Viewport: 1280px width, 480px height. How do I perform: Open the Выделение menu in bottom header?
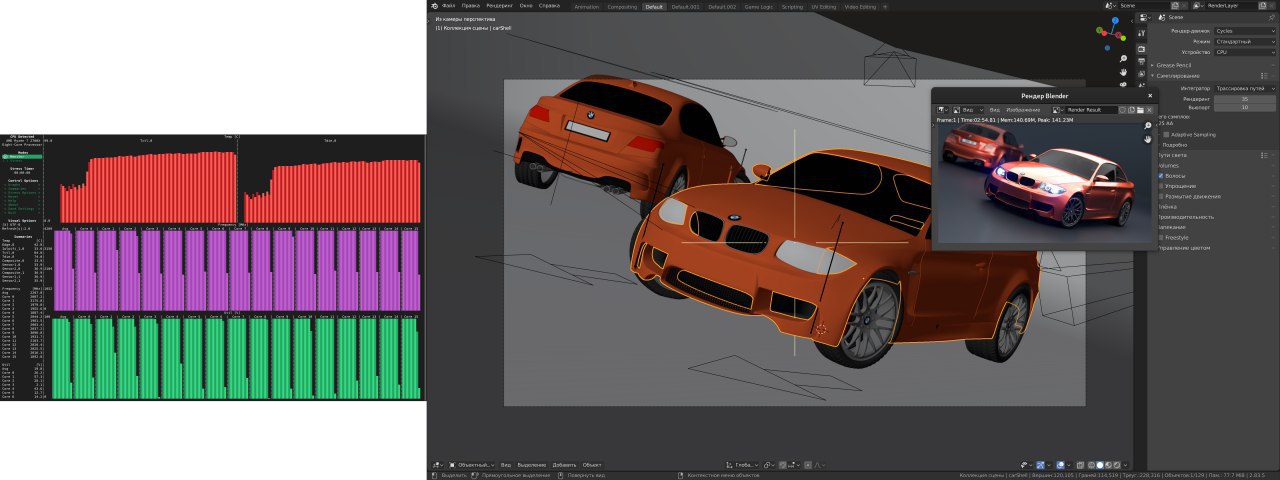[x=532, y=465]
